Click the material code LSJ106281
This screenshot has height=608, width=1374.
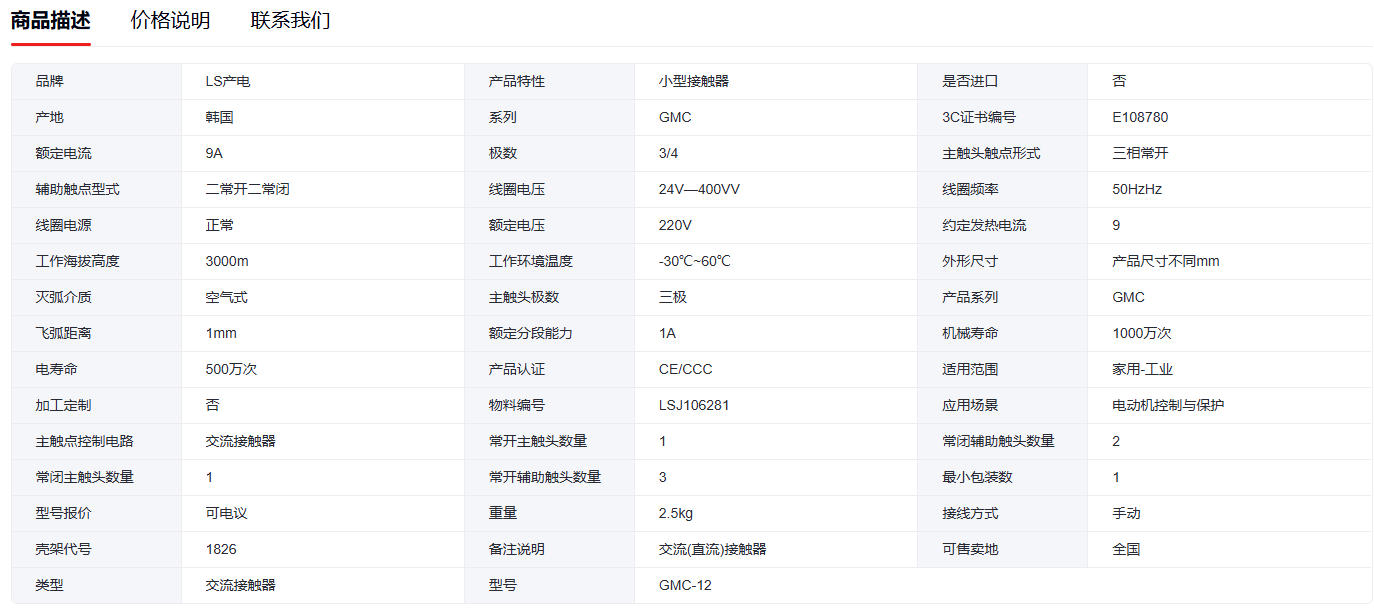694,405
